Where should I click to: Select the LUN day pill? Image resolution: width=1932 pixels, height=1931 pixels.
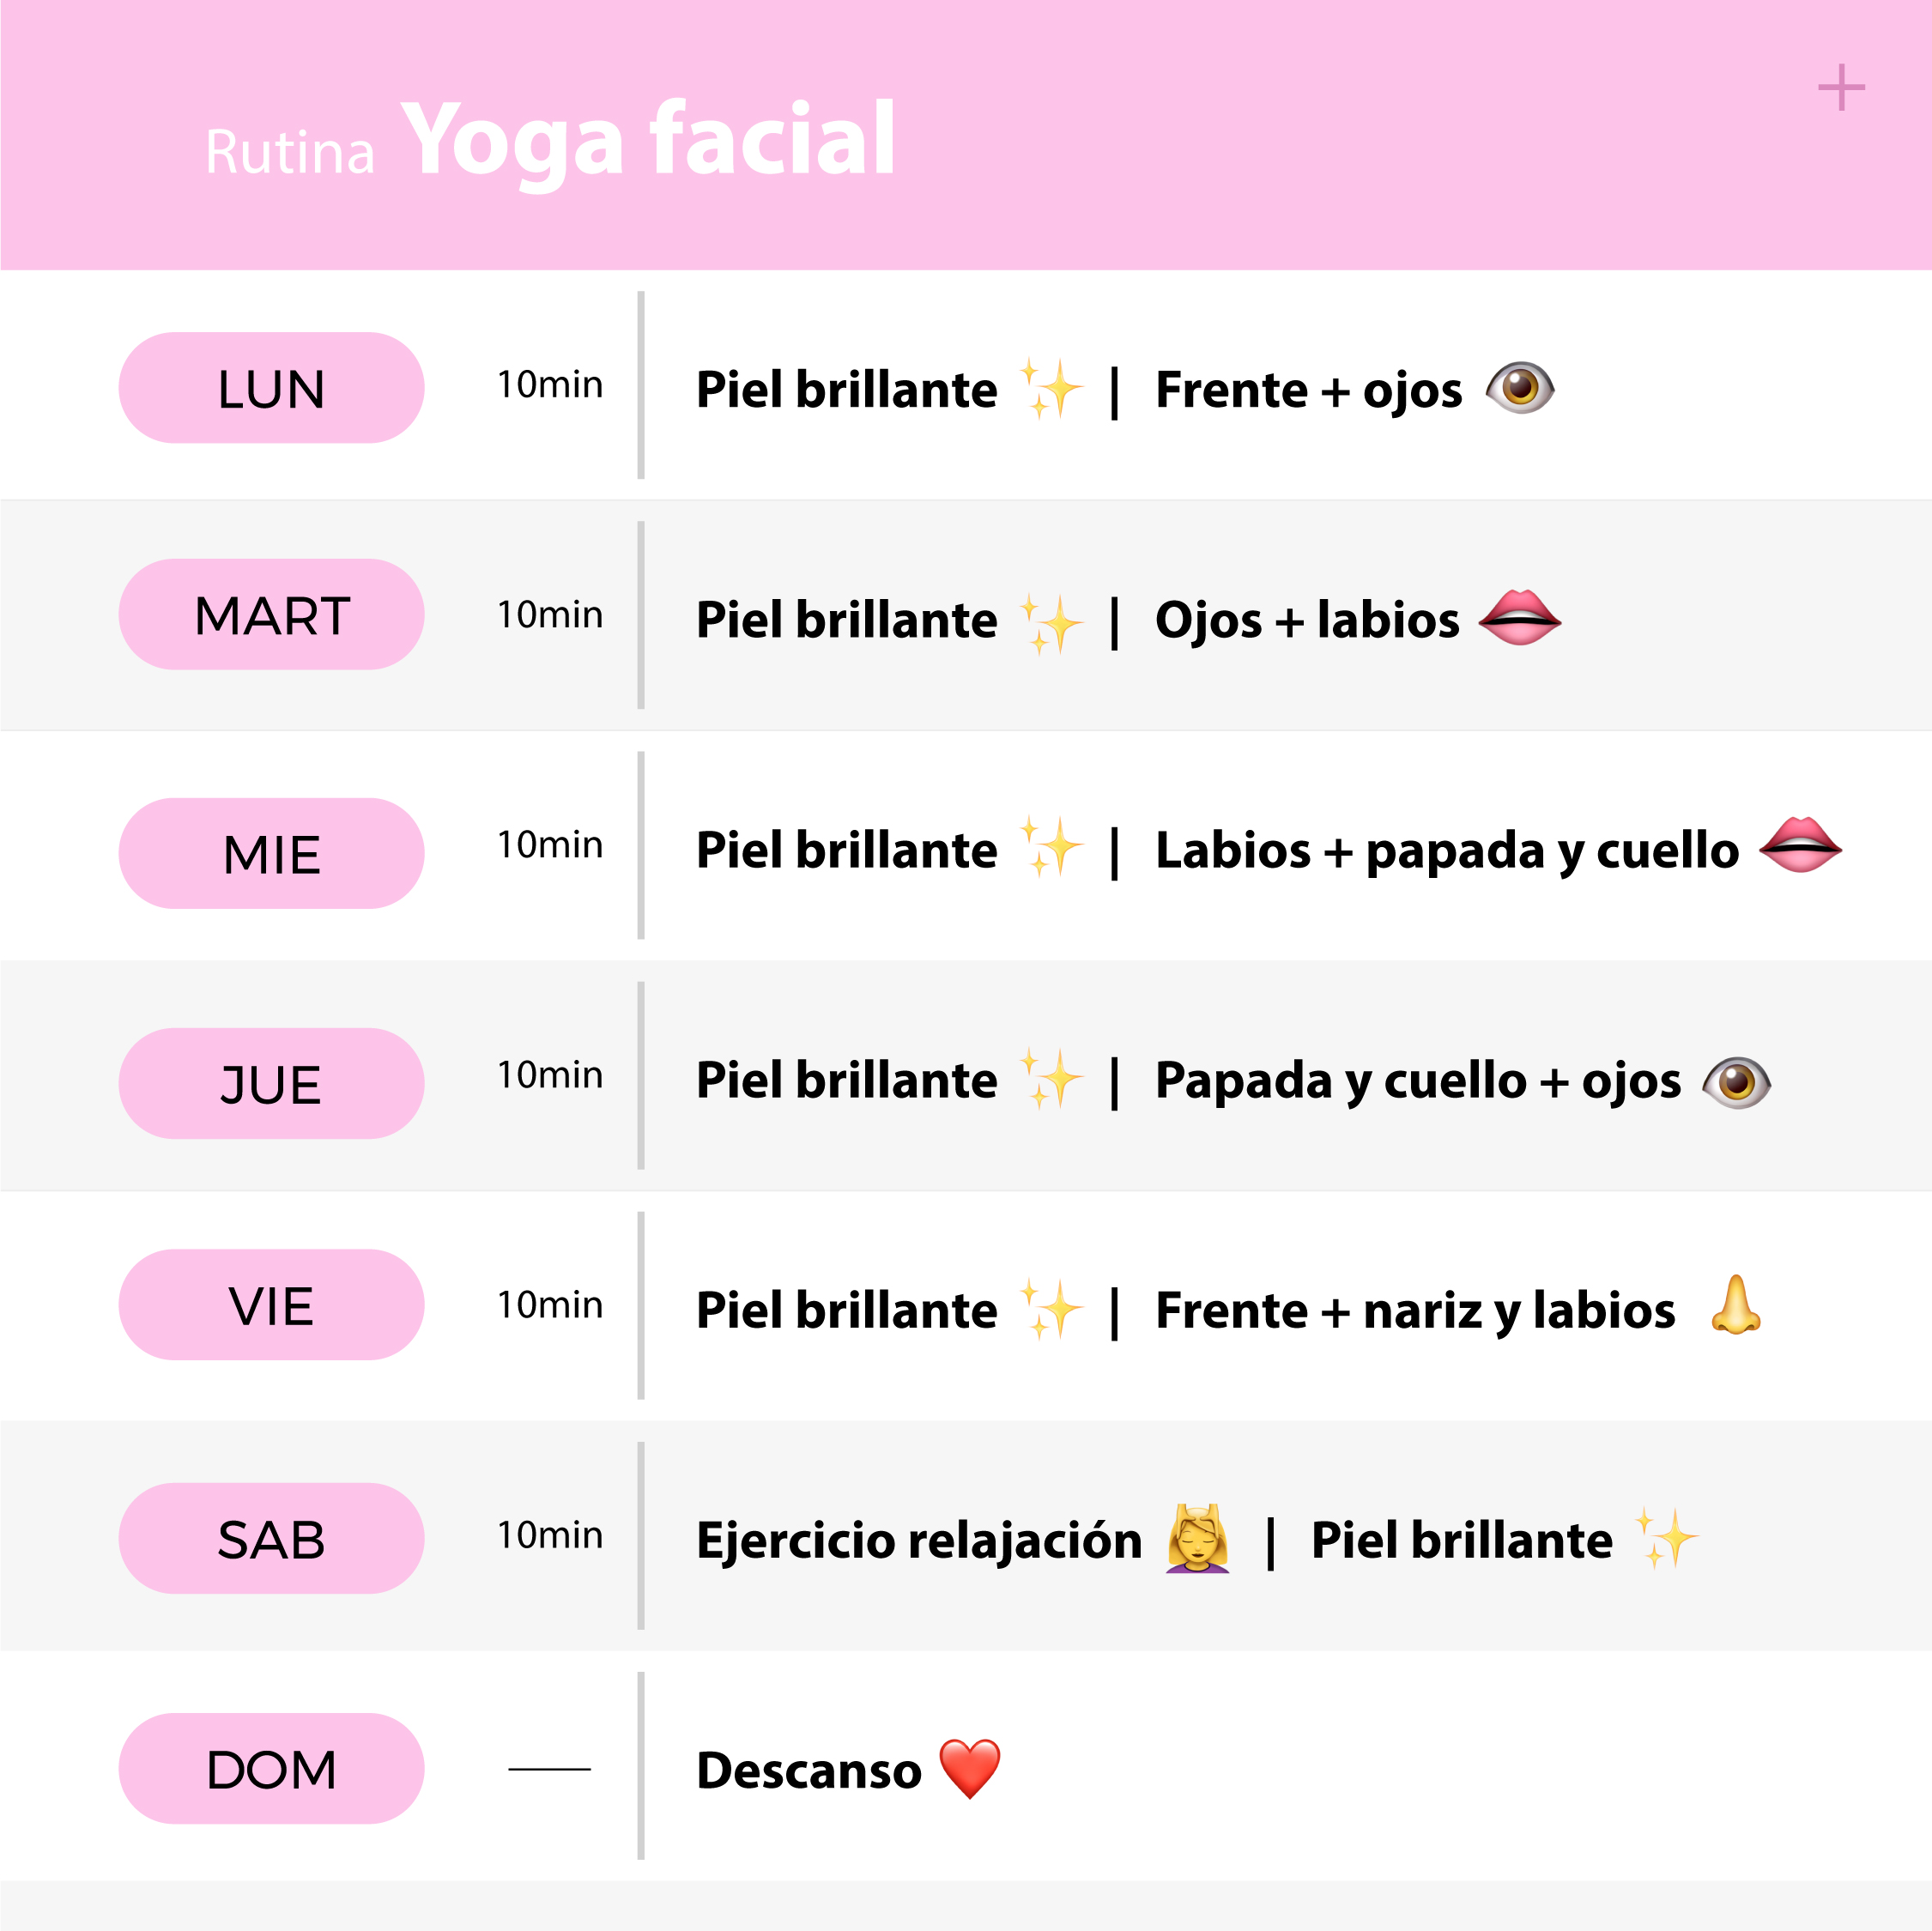(x=271, y=388)
